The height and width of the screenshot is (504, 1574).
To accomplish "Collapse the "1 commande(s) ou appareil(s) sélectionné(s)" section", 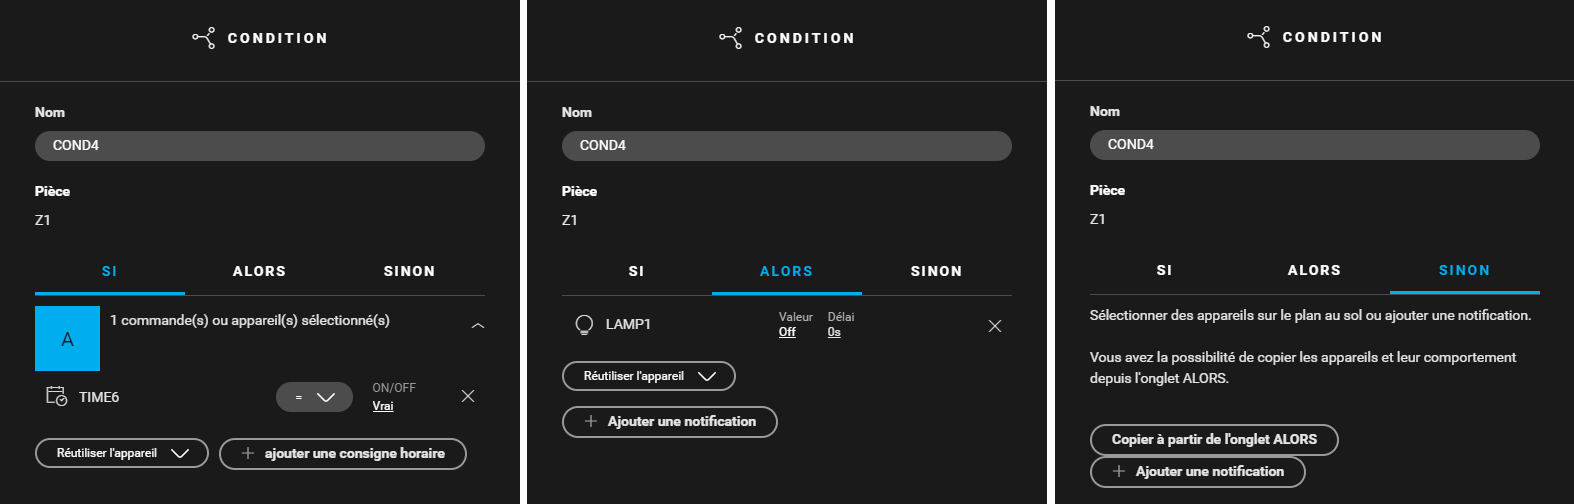I will [478, 326].
